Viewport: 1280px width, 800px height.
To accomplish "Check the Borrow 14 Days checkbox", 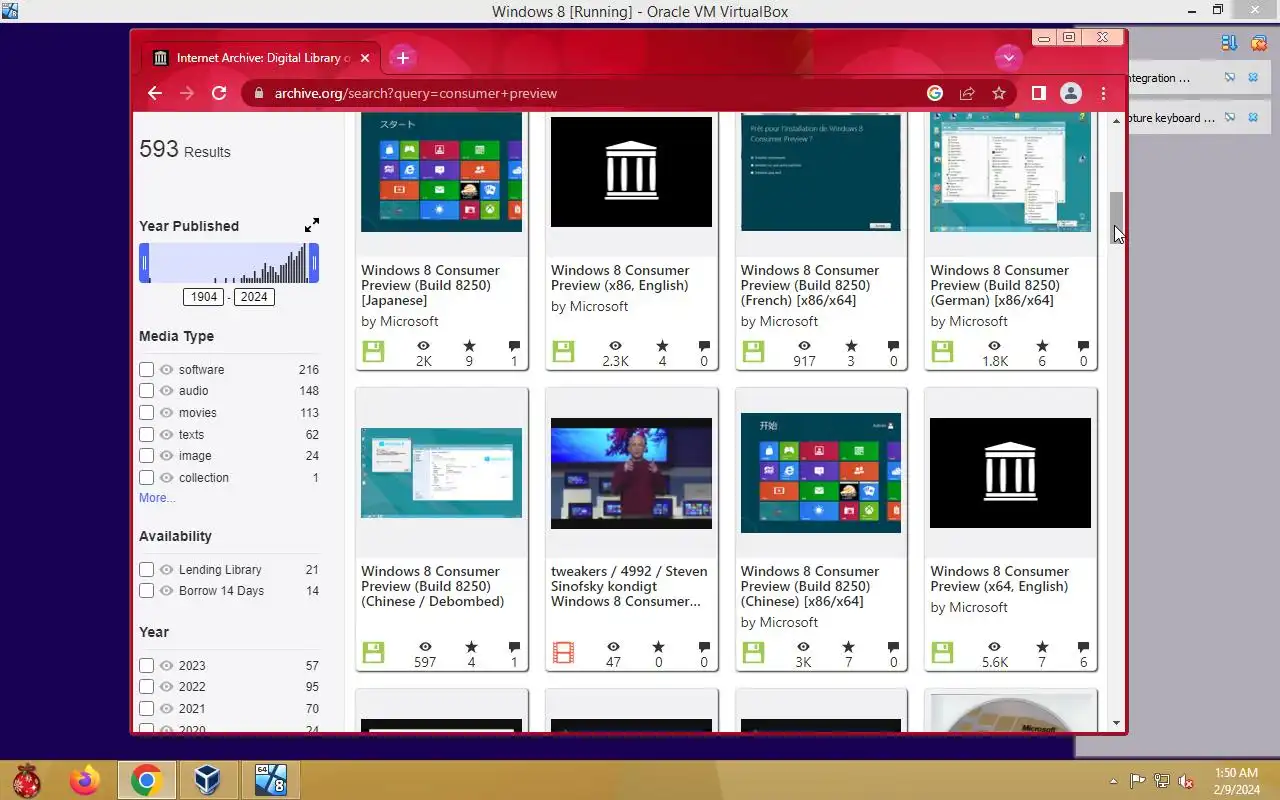I will (146, 591).
